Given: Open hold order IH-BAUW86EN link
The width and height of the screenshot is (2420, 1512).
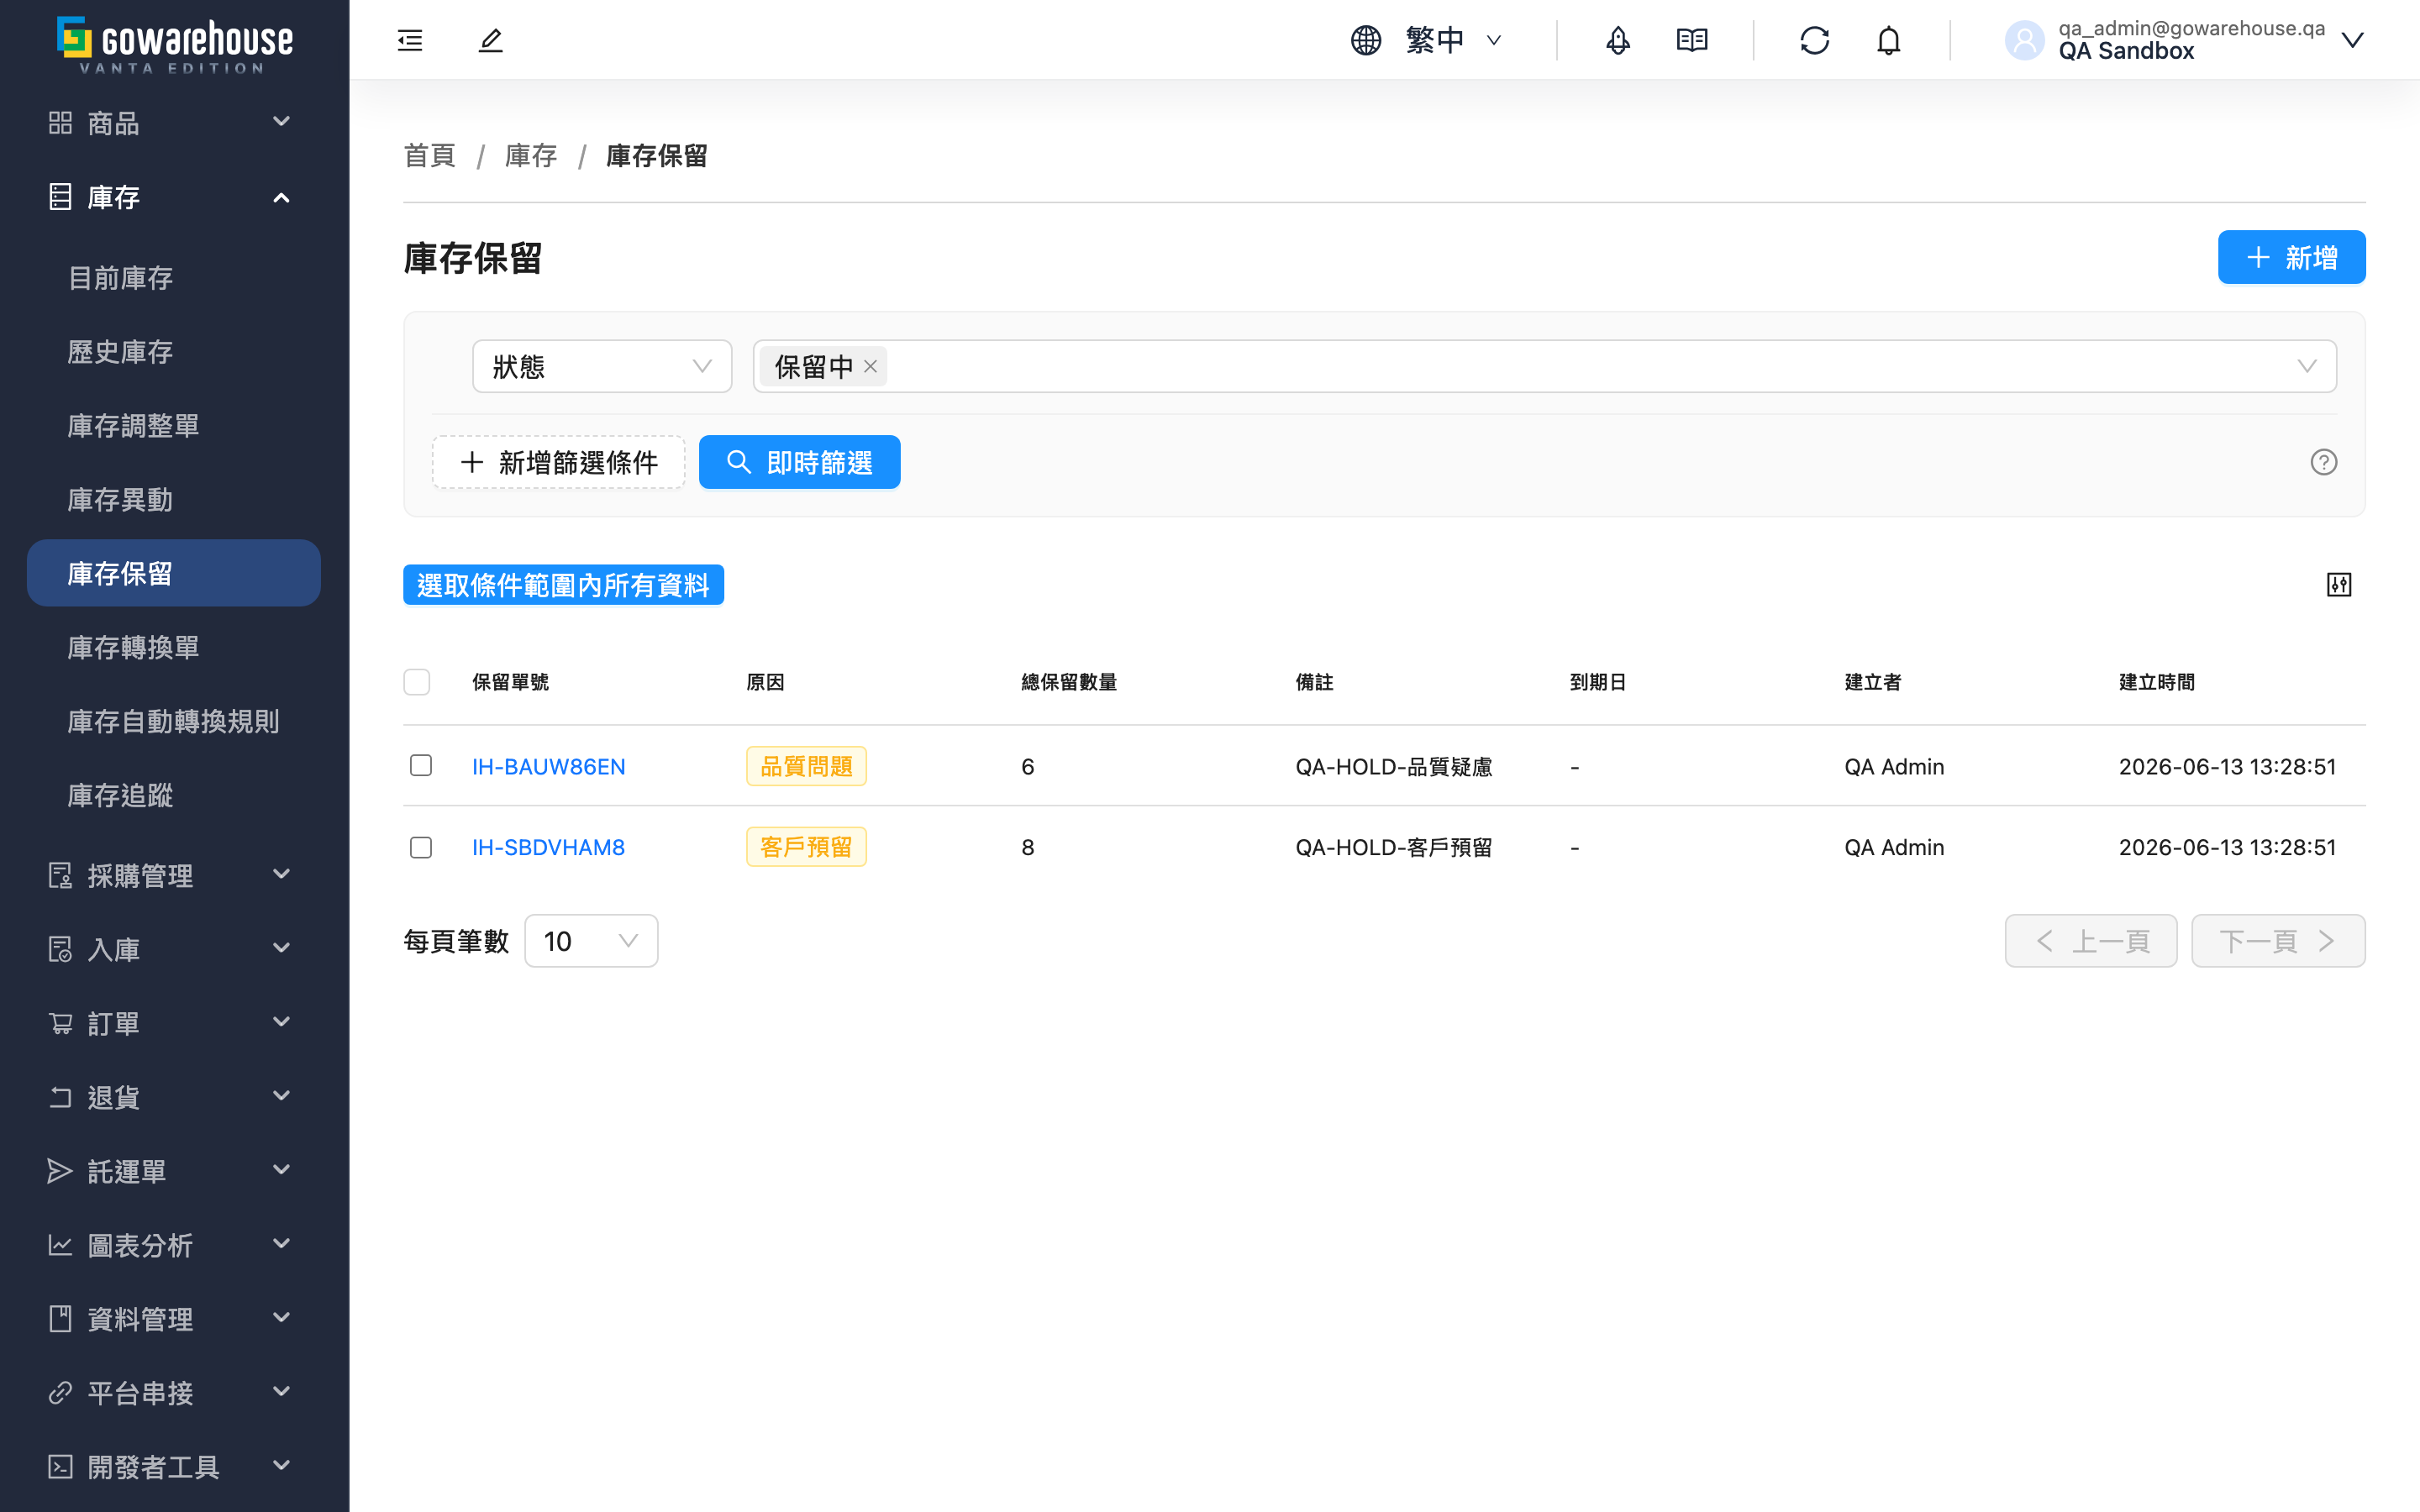Looking at the screenshot, I should tap(549, 767).
